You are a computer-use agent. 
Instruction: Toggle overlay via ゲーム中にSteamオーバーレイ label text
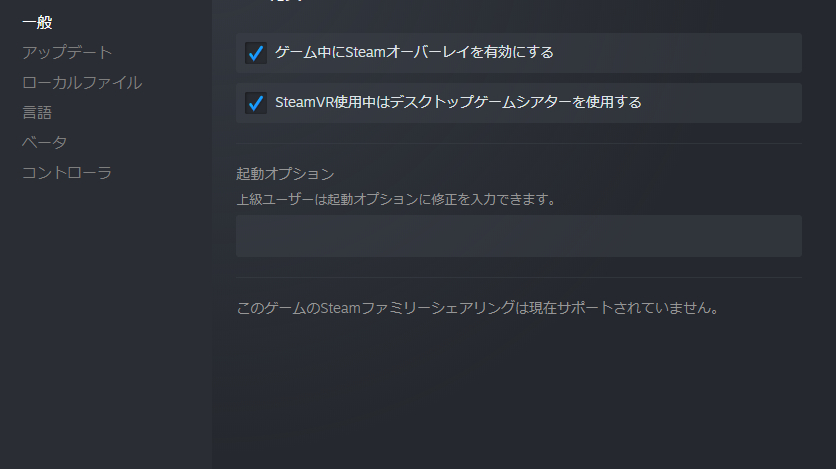pyautogui.click(x=414, y=52)
